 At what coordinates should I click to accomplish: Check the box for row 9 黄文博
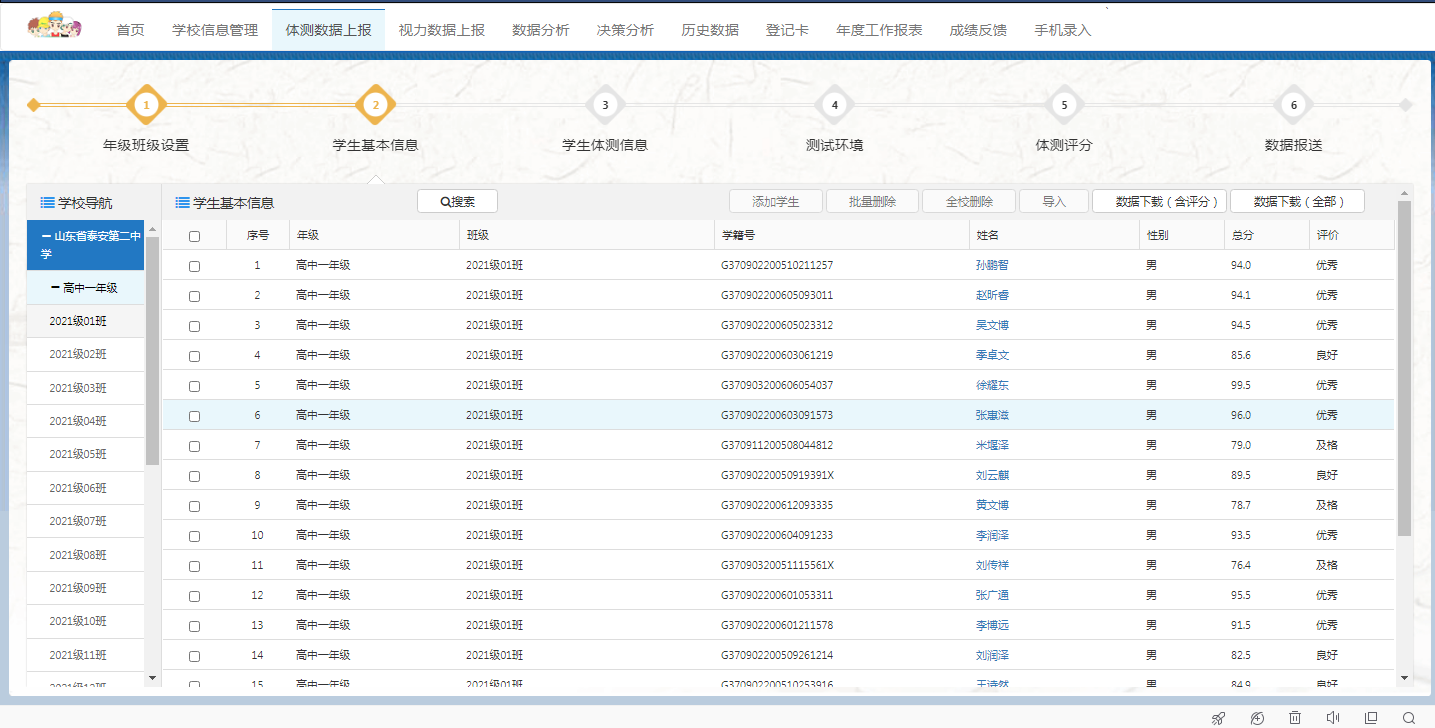coord(194,506)
